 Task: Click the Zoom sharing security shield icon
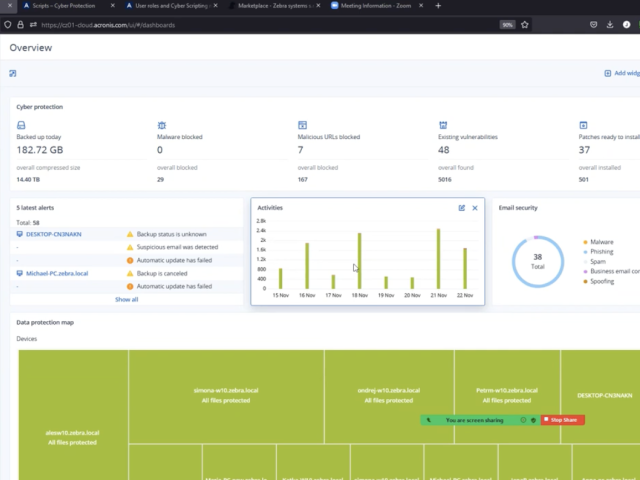533,420
